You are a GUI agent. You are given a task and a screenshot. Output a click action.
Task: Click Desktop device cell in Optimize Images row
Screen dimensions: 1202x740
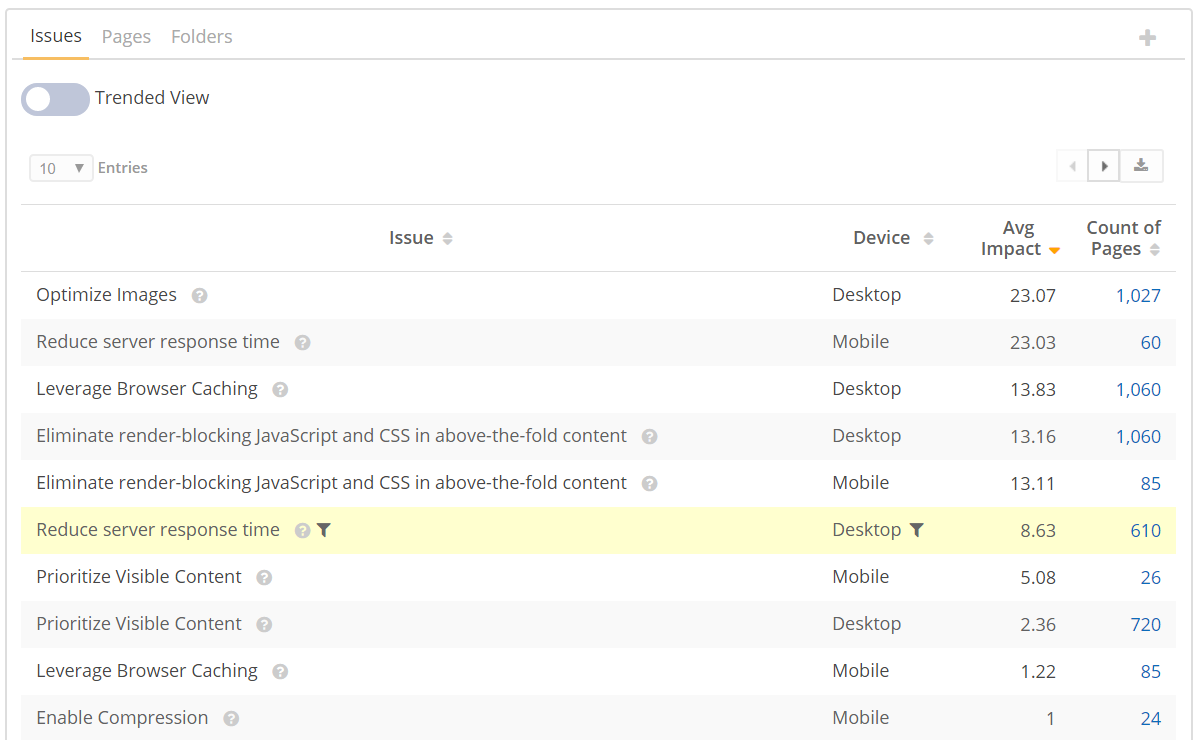[x=866, y=295]
